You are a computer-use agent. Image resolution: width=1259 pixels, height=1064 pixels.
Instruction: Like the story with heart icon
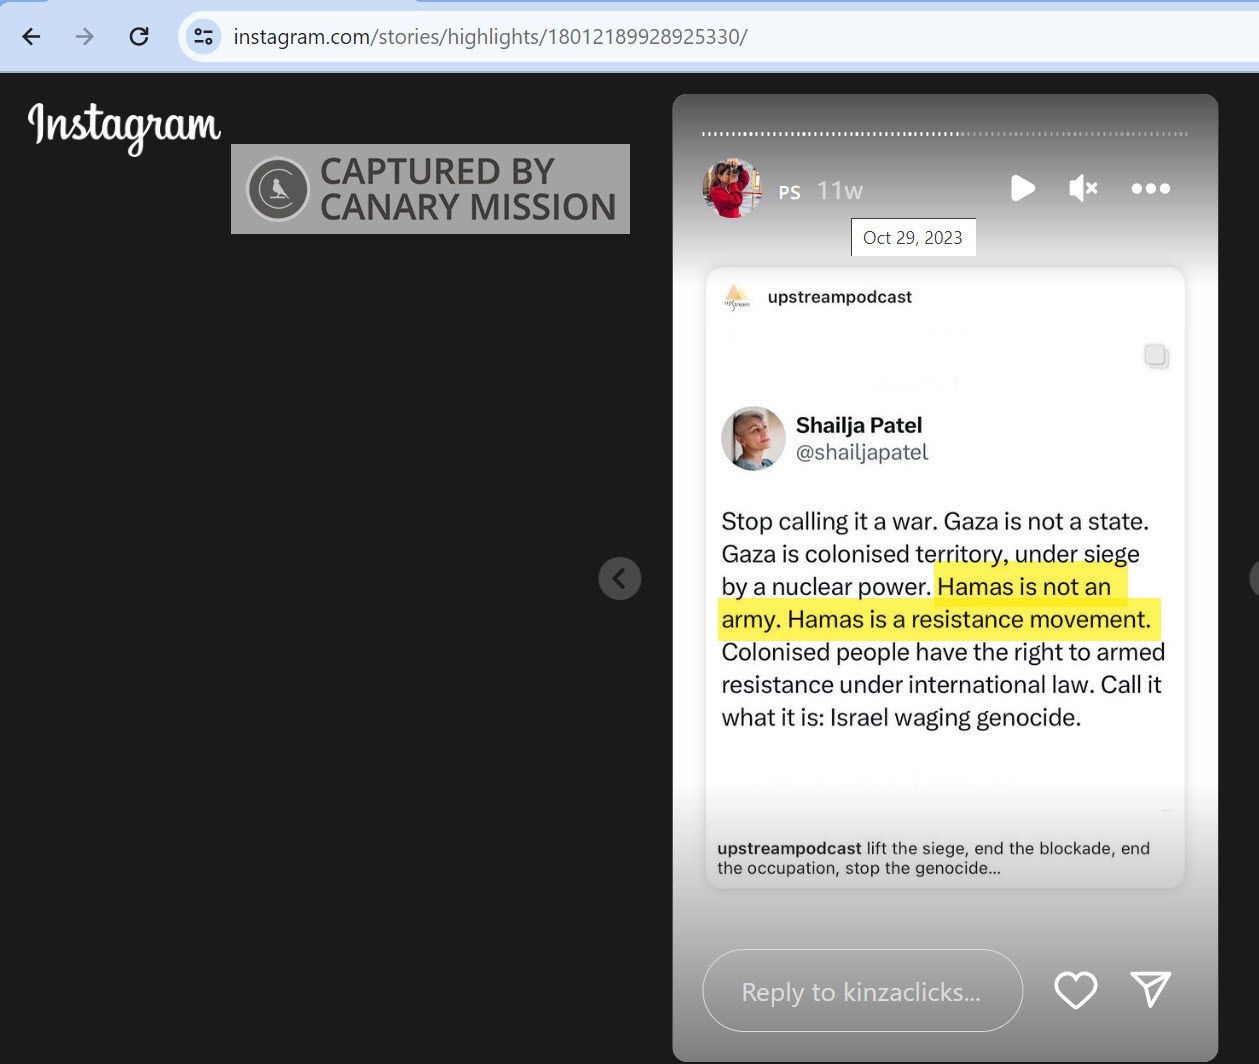click(1076, 990)
